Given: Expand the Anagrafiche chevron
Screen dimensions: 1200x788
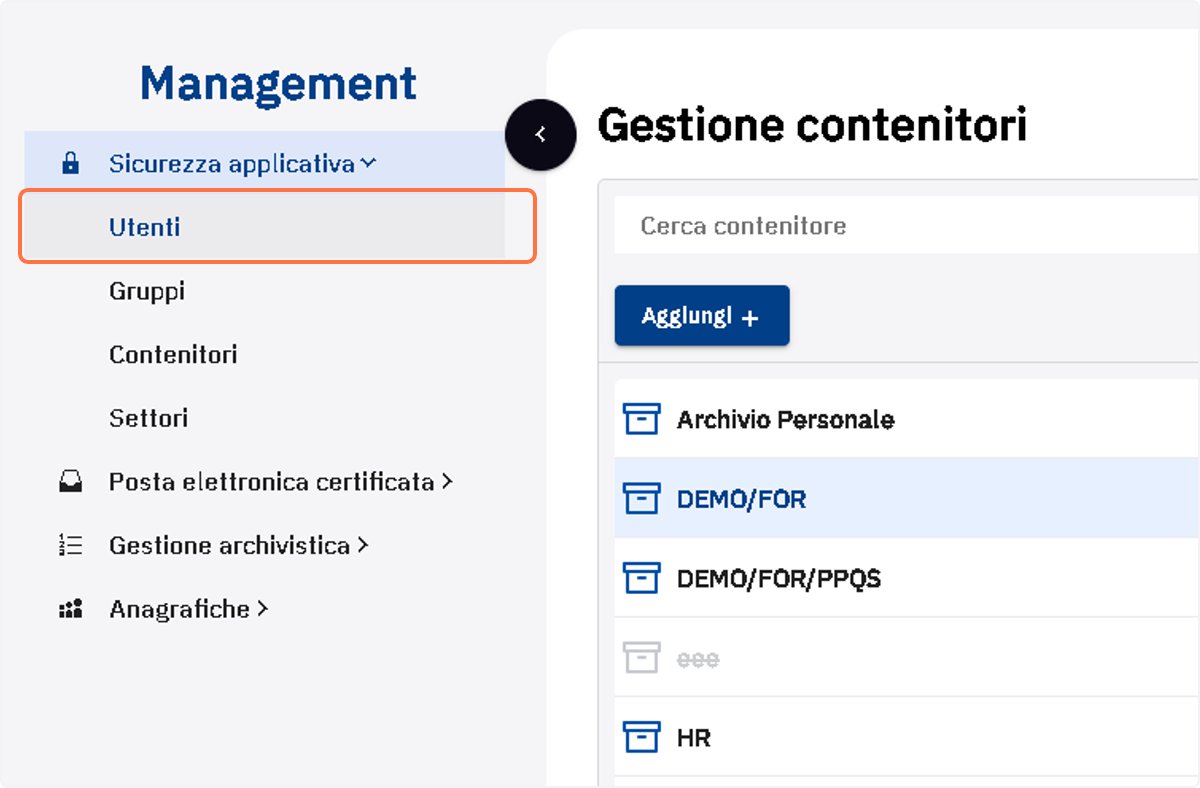Looking at the screenshot, I should click(263, 608).
